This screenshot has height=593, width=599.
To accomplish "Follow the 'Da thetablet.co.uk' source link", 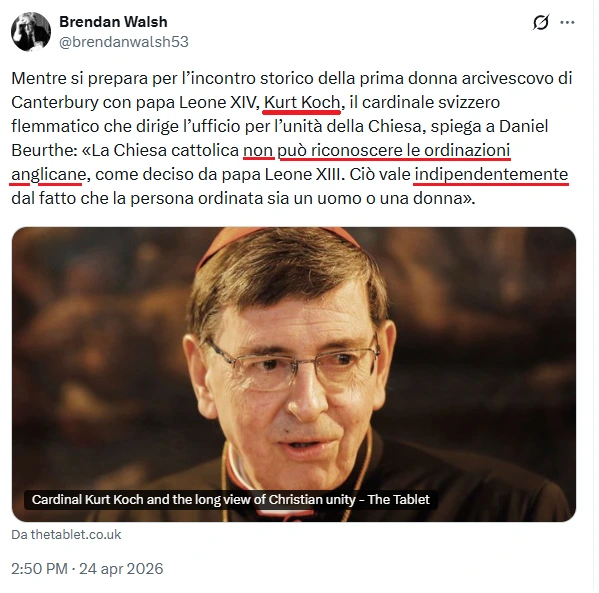I will point(66,534).
